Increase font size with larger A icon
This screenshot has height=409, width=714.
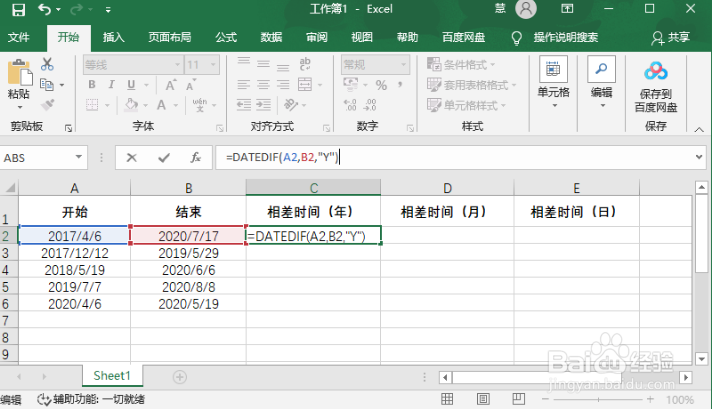(x=170, y=85)
